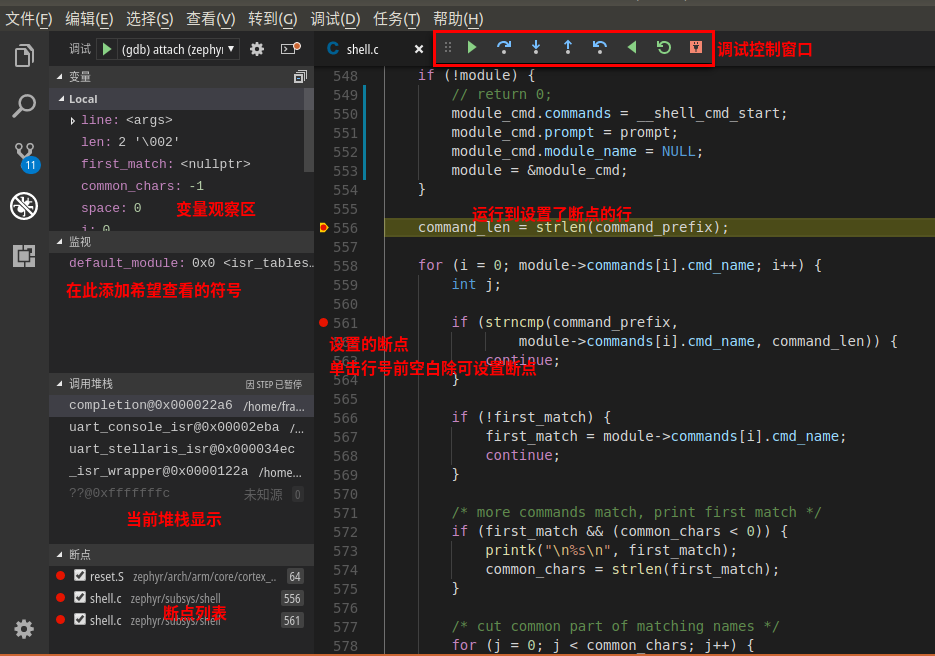Image resolution: width=935 pixels, height=656 pixels.
Task: Open the Search view in activity bar
Action: pyautogui.click(x=24, y=106)
